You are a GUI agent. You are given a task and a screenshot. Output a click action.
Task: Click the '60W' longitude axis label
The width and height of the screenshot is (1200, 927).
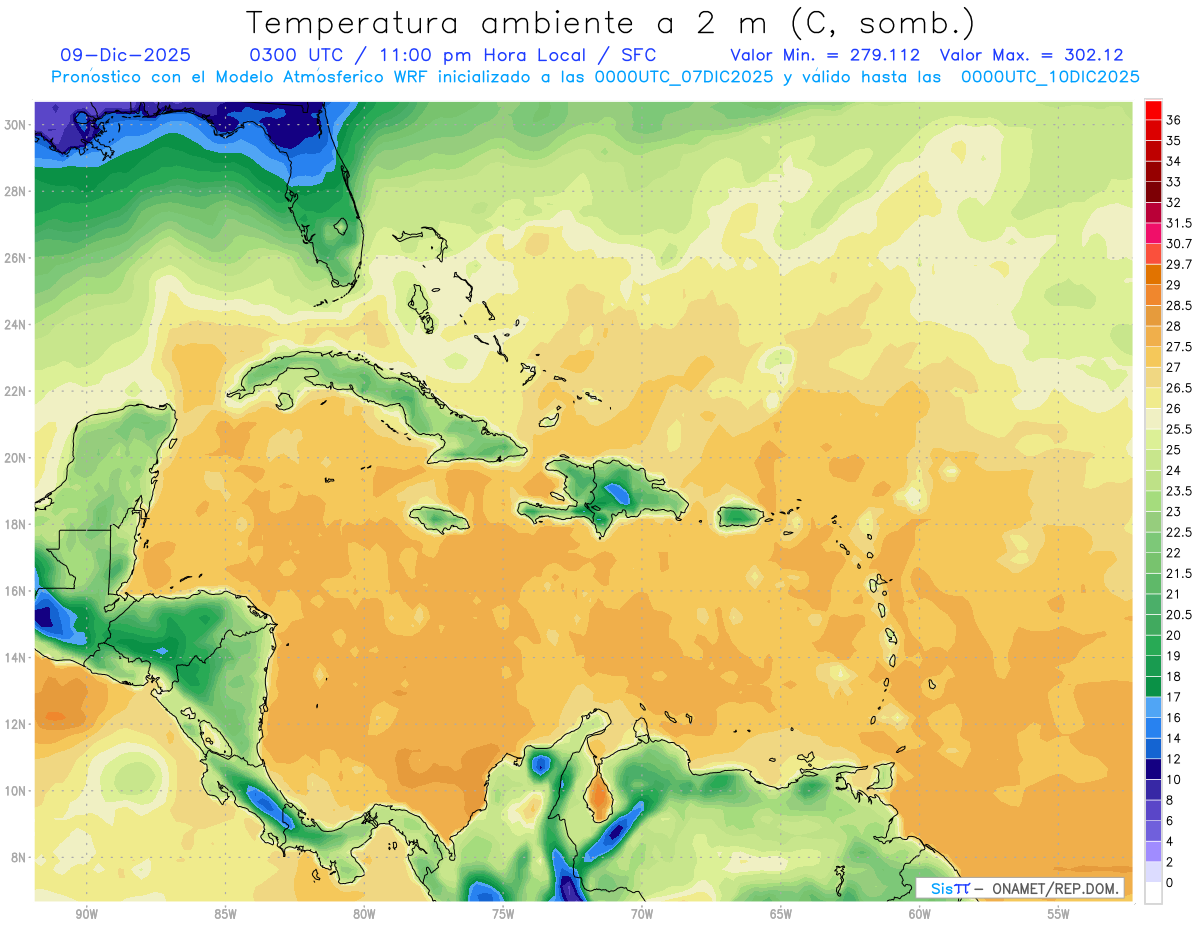(920, 914)
